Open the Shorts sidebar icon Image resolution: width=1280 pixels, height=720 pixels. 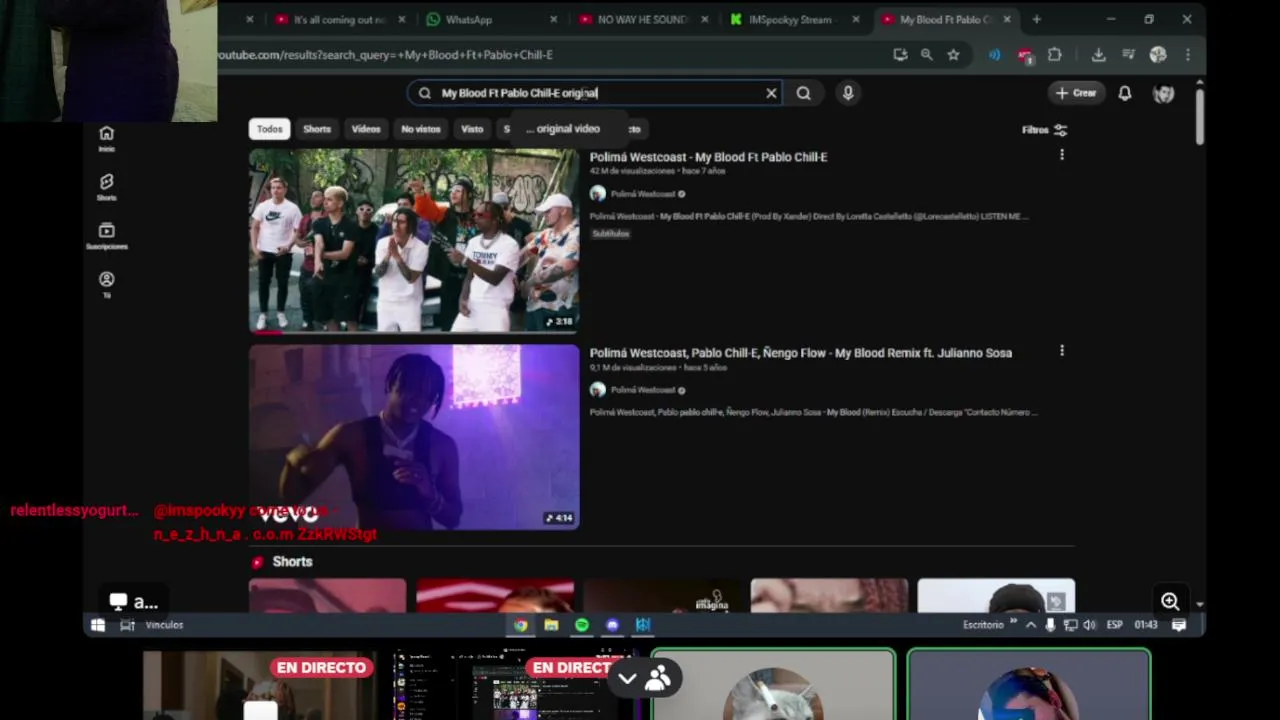click(106, 187)
